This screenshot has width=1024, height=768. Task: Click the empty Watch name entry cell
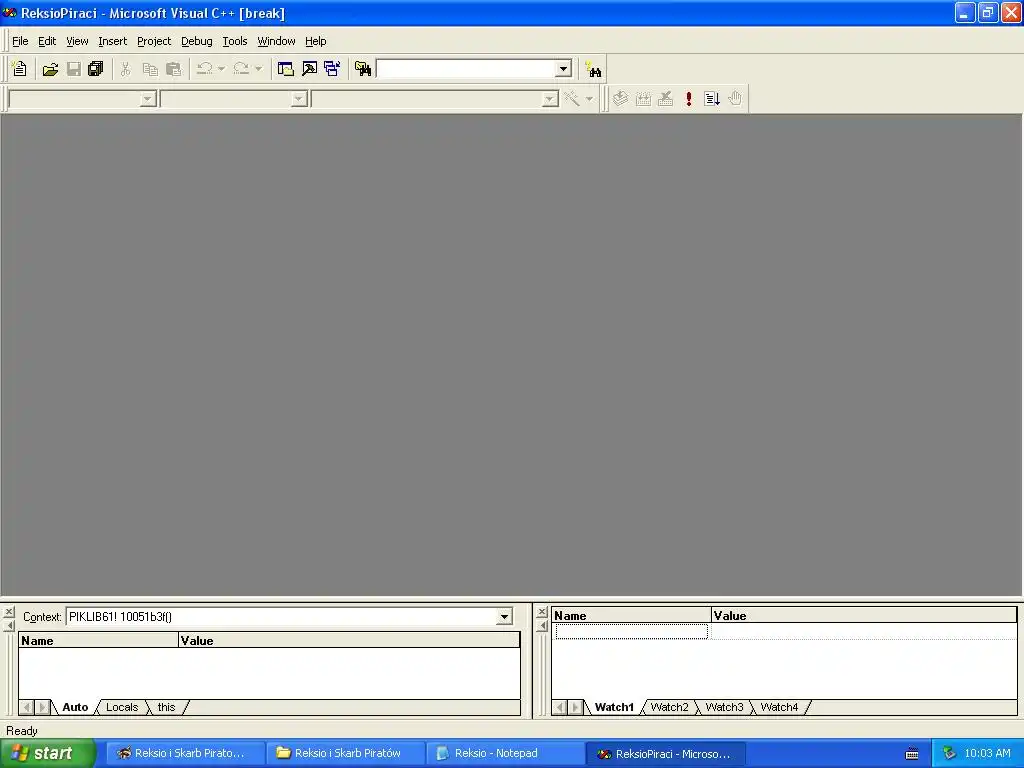point(632,632)
